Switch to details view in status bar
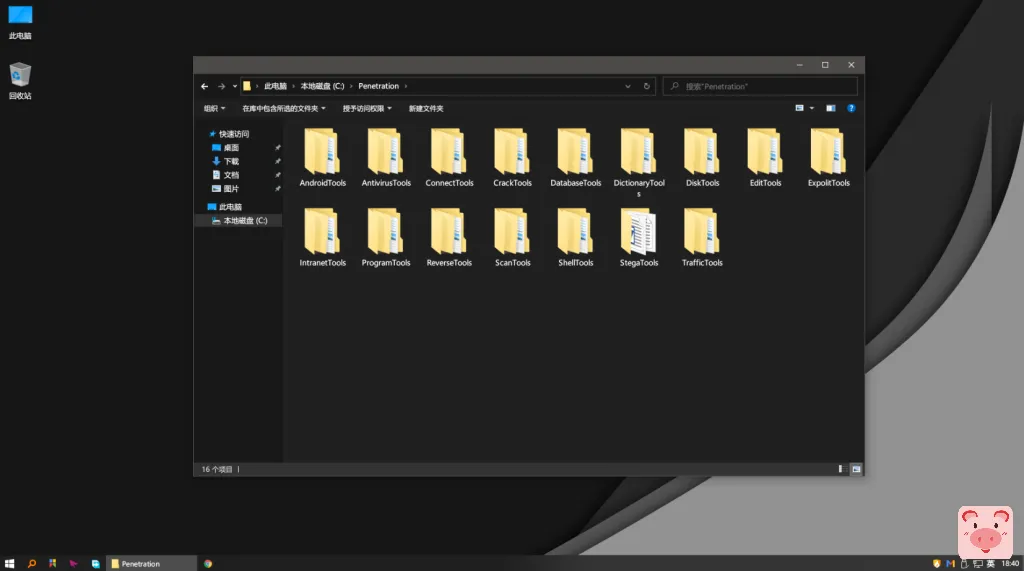 tap(840, 469)
